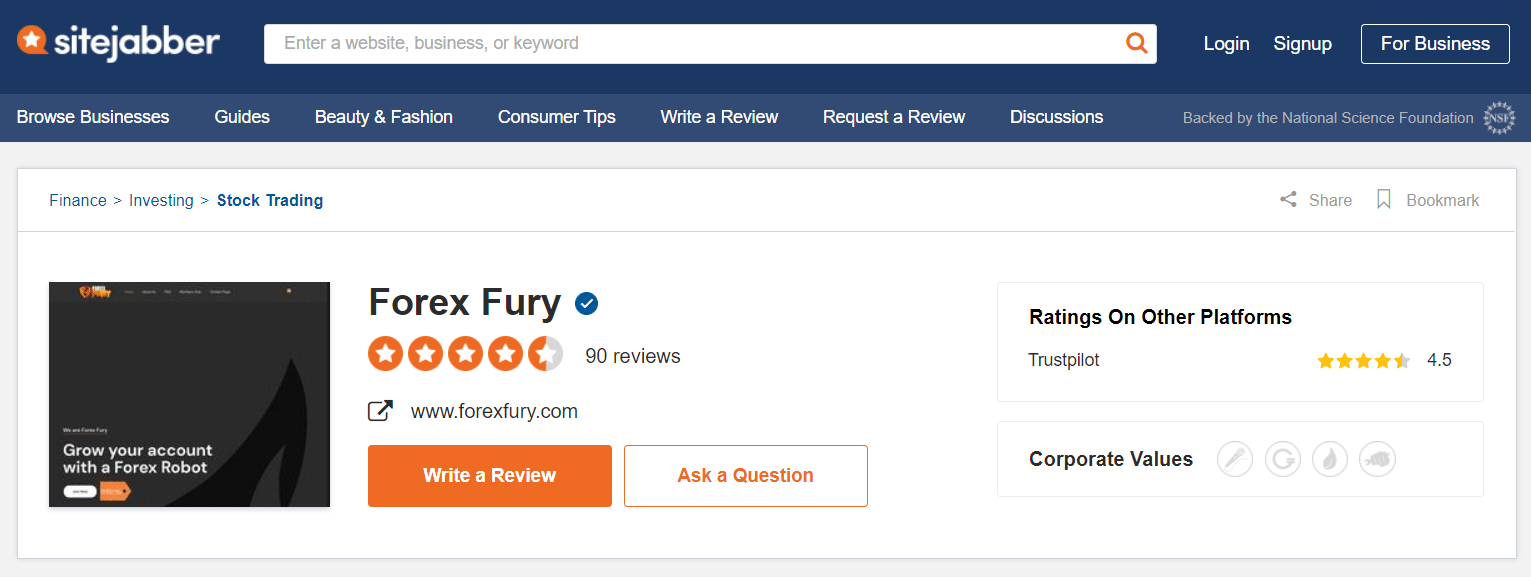Open the Beauty & Fashion menu item
Viewport: 1531px width, 577px height.
(384, 117)
